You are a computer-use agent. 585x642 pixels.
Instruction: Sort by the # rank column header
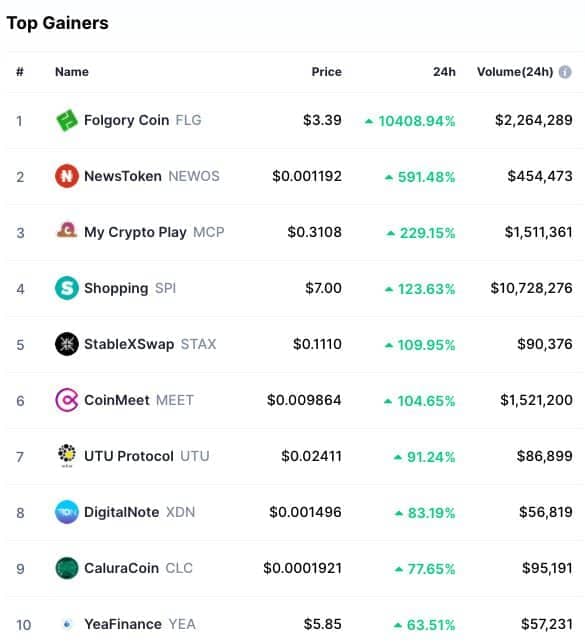point(20,72)
